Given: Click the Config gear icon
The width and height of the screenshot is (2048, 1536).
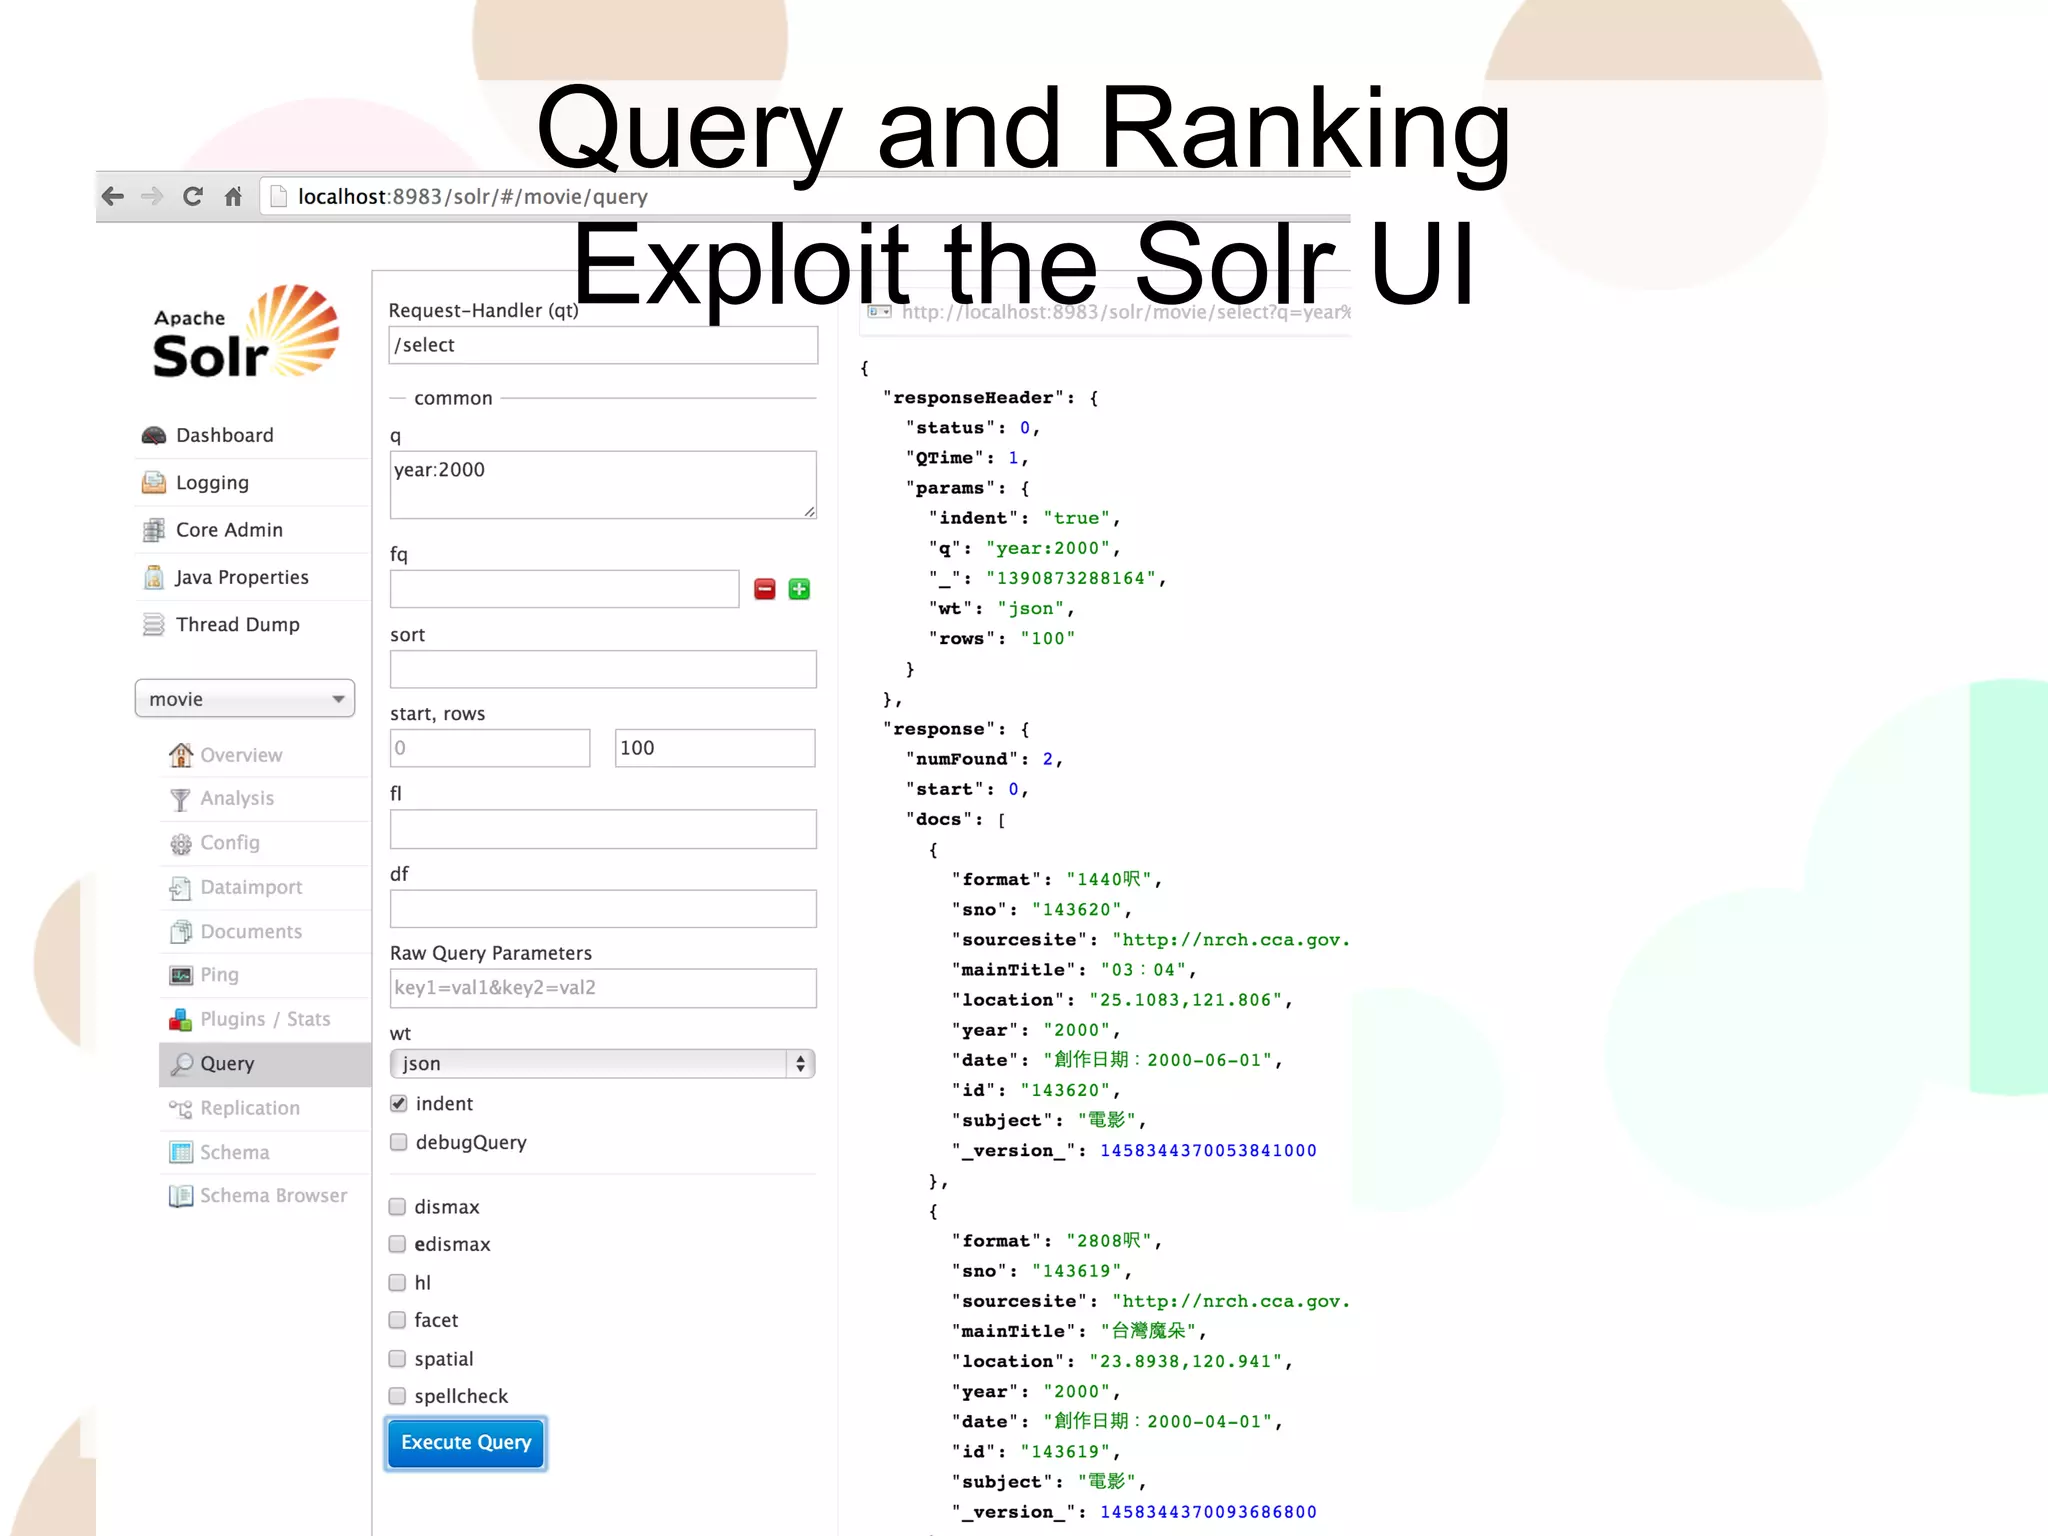Looking at the screenshot, I should coord(181,844).
